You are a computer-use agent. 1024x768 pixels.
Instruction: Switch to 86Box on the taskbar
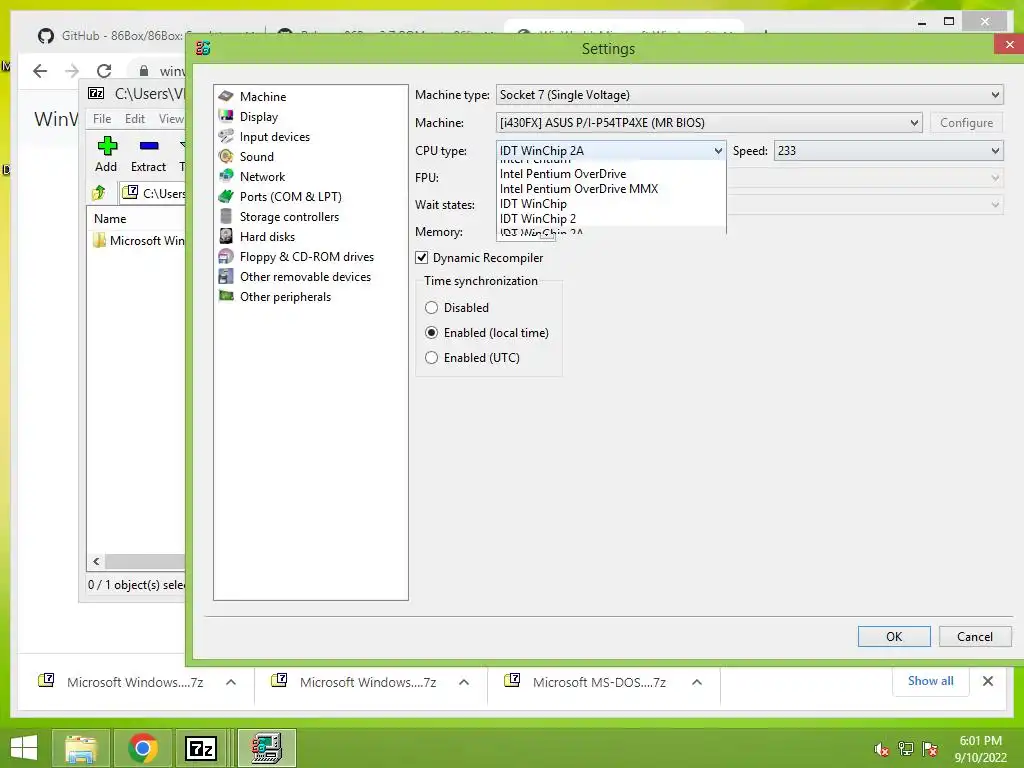pos(266,748)
